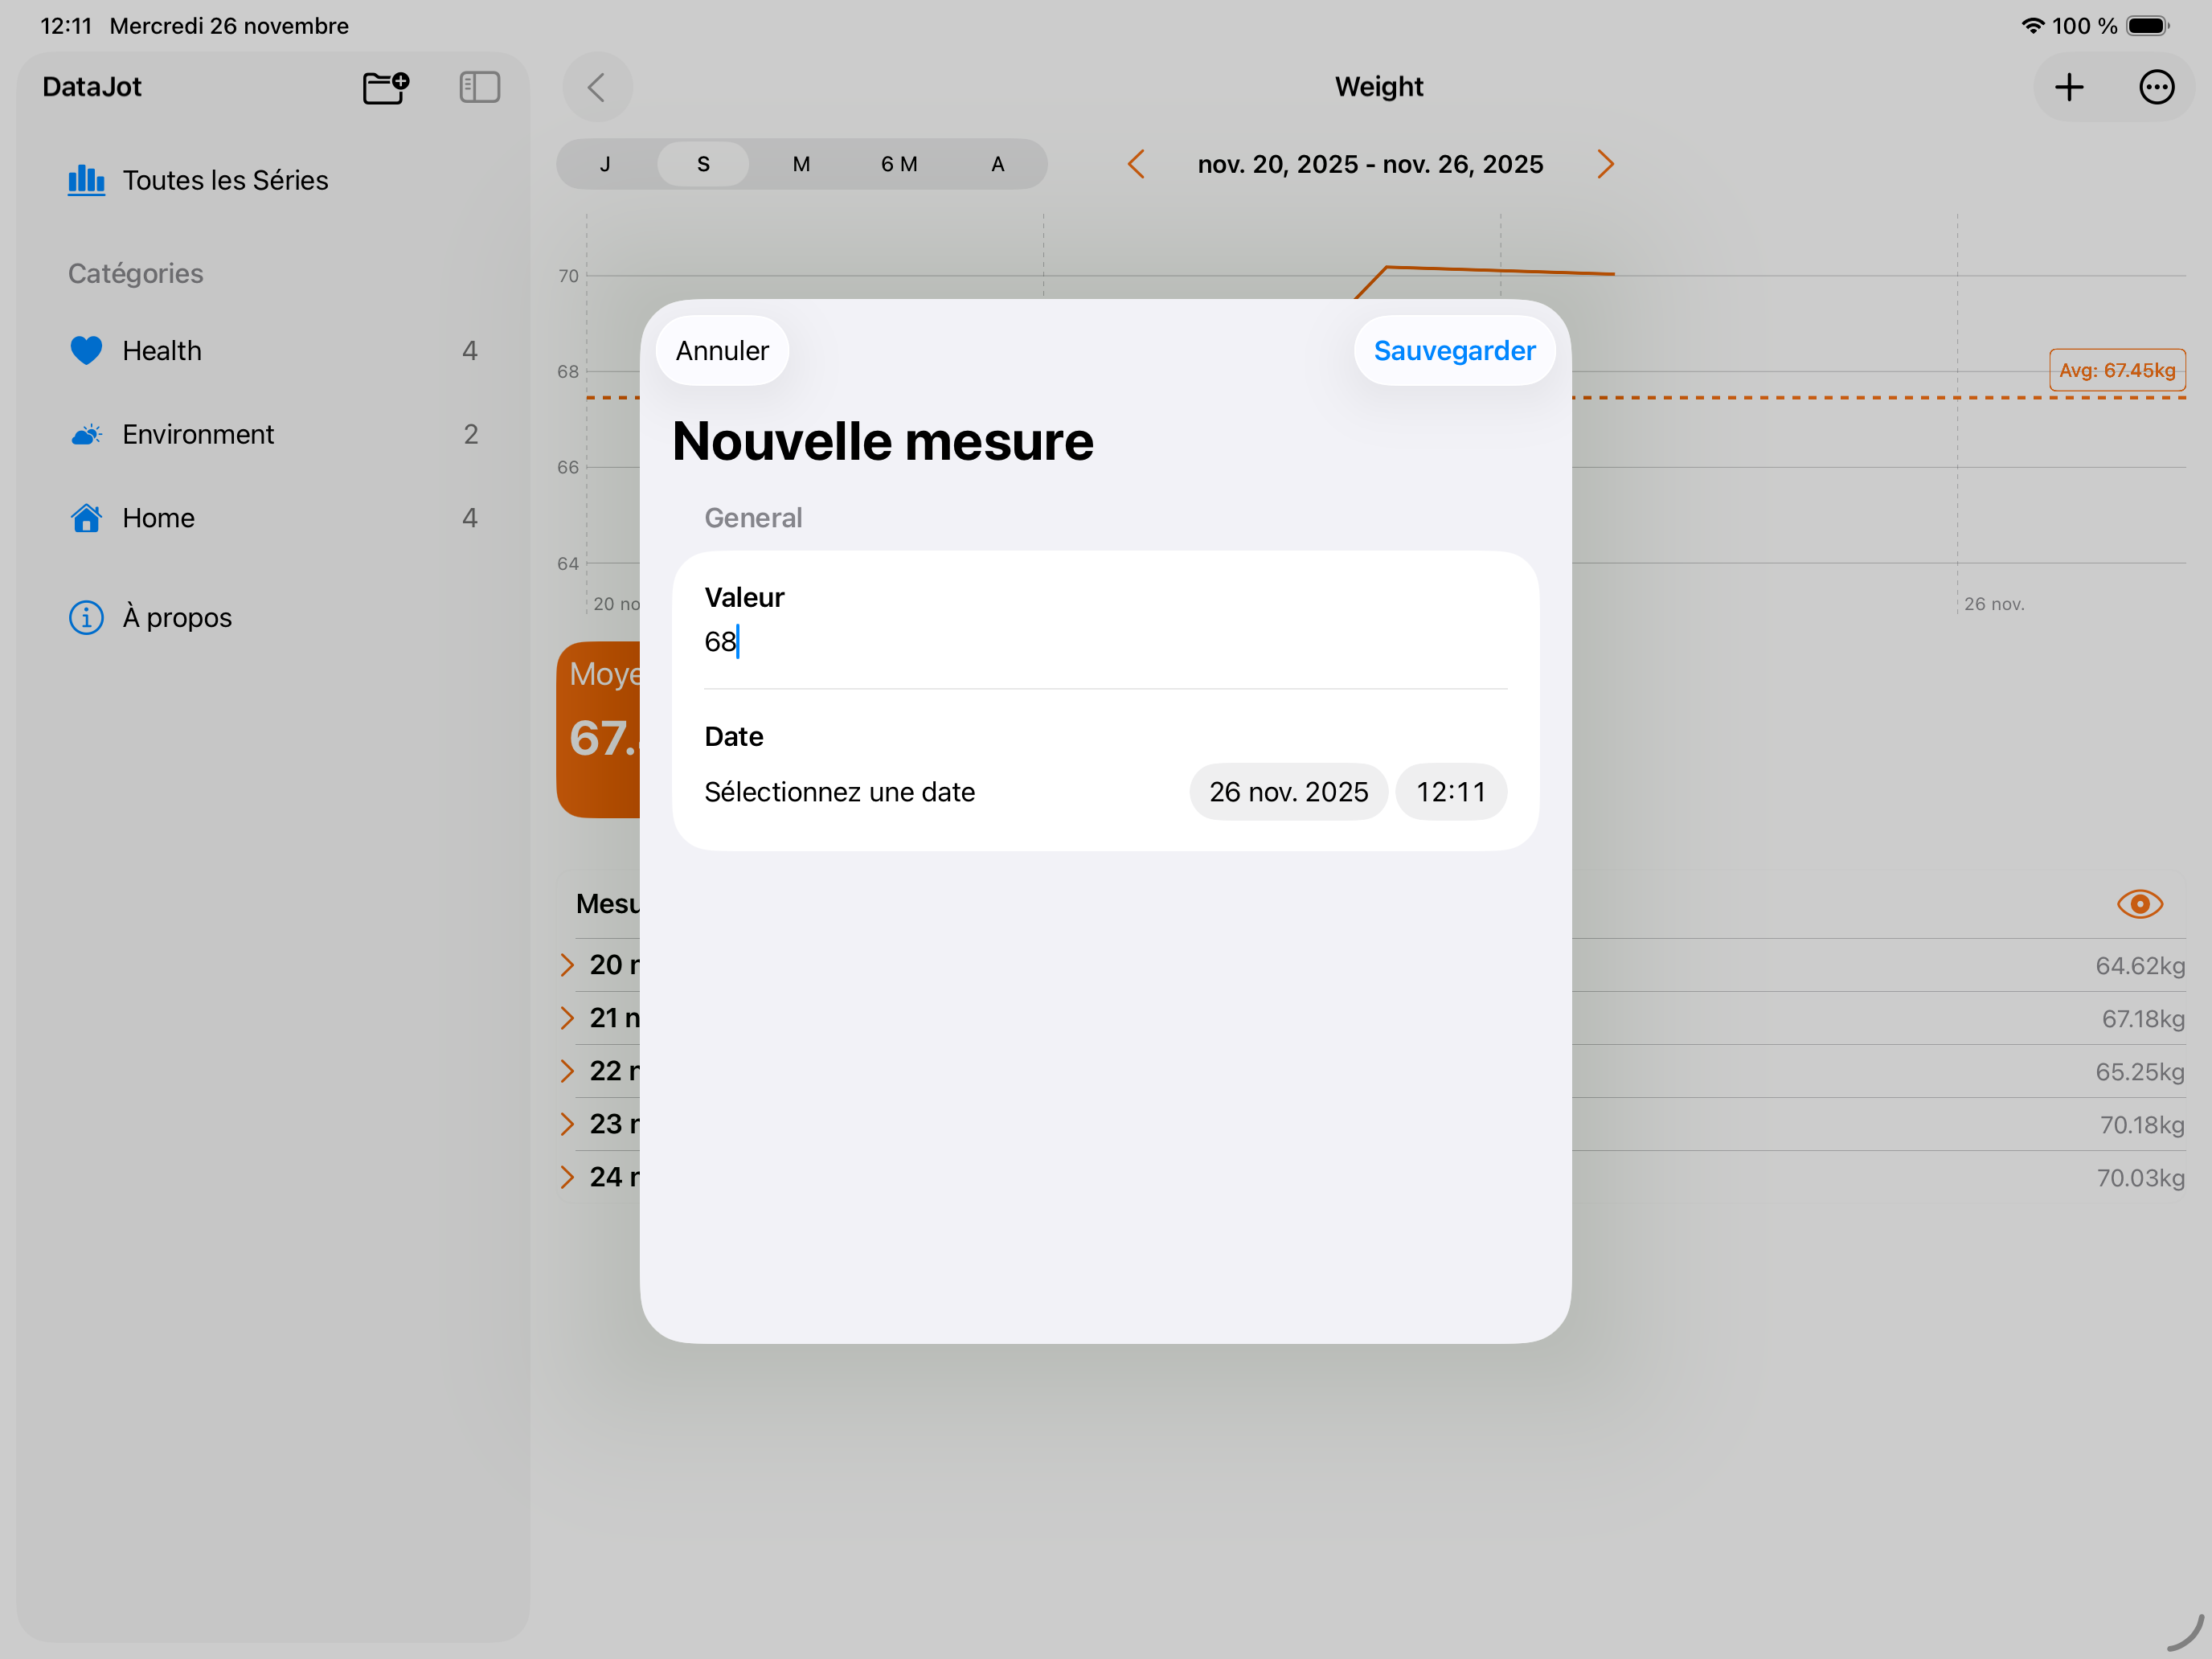Toggle visibility of the measurements list
Screen dimensions: 2212x1659
(2139, 903)
